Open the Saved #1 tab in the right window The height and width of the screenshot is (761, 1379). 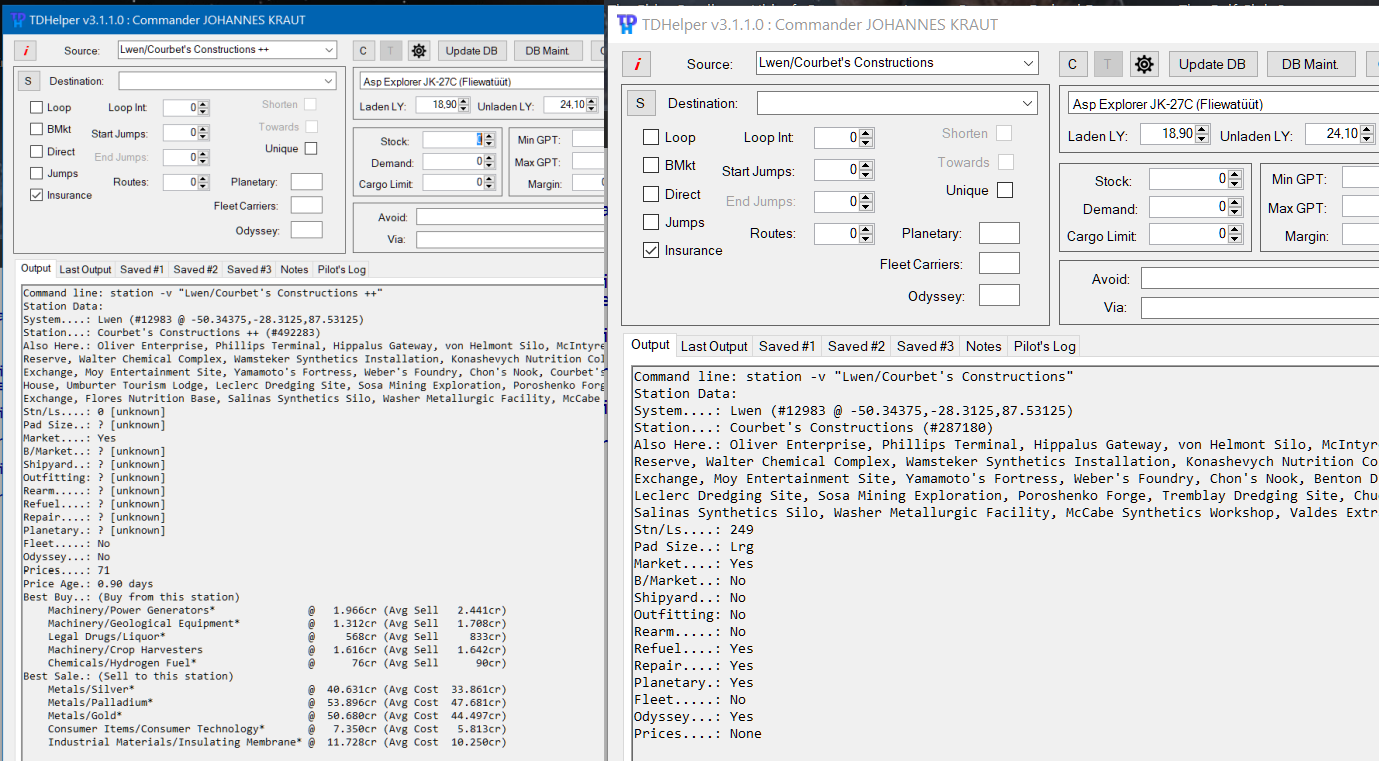click(x=787, y=346)
